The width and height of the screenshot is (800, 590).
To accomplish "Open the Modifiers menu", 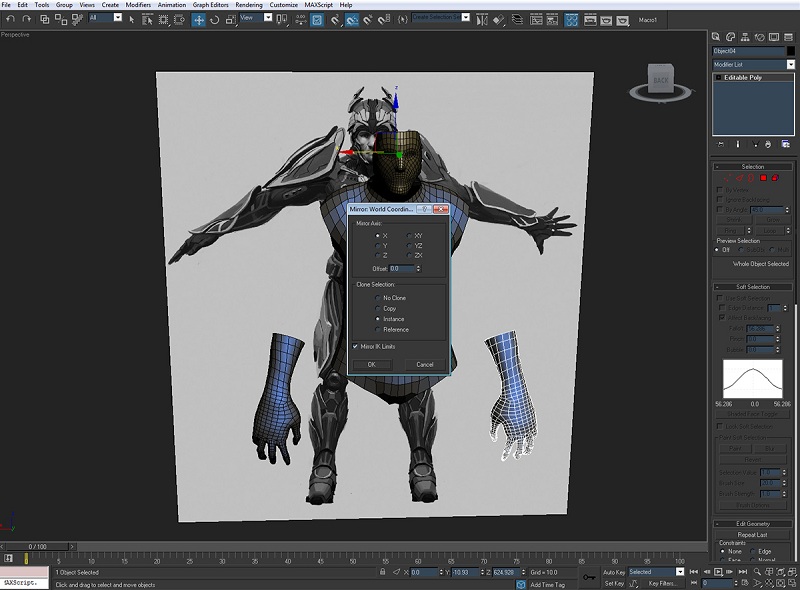I will click(x=138, y=5).
